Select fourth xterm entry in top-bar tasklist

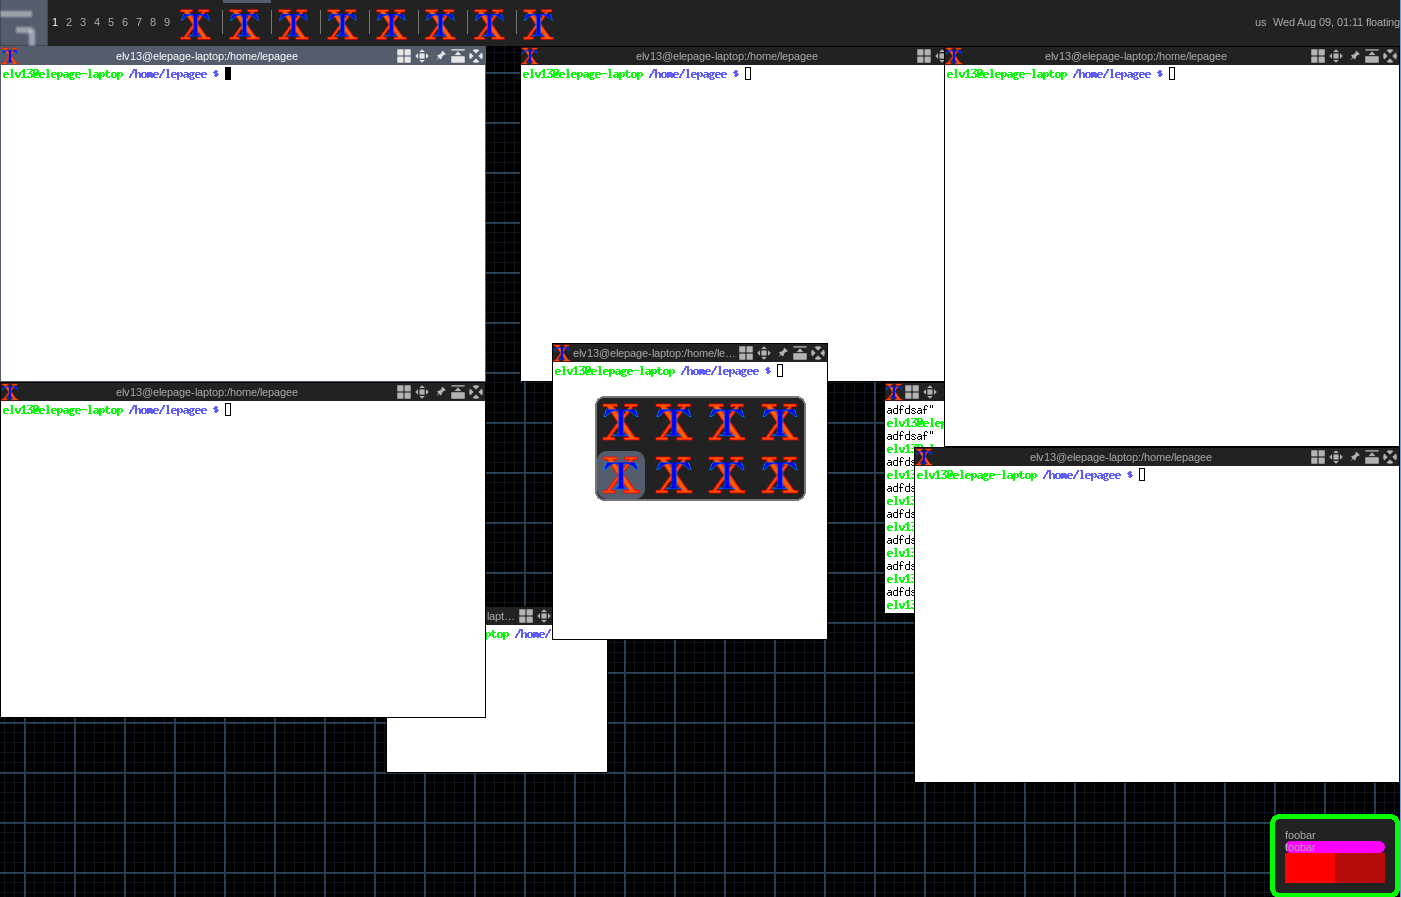pyautogui.click(x=343, y=23)
